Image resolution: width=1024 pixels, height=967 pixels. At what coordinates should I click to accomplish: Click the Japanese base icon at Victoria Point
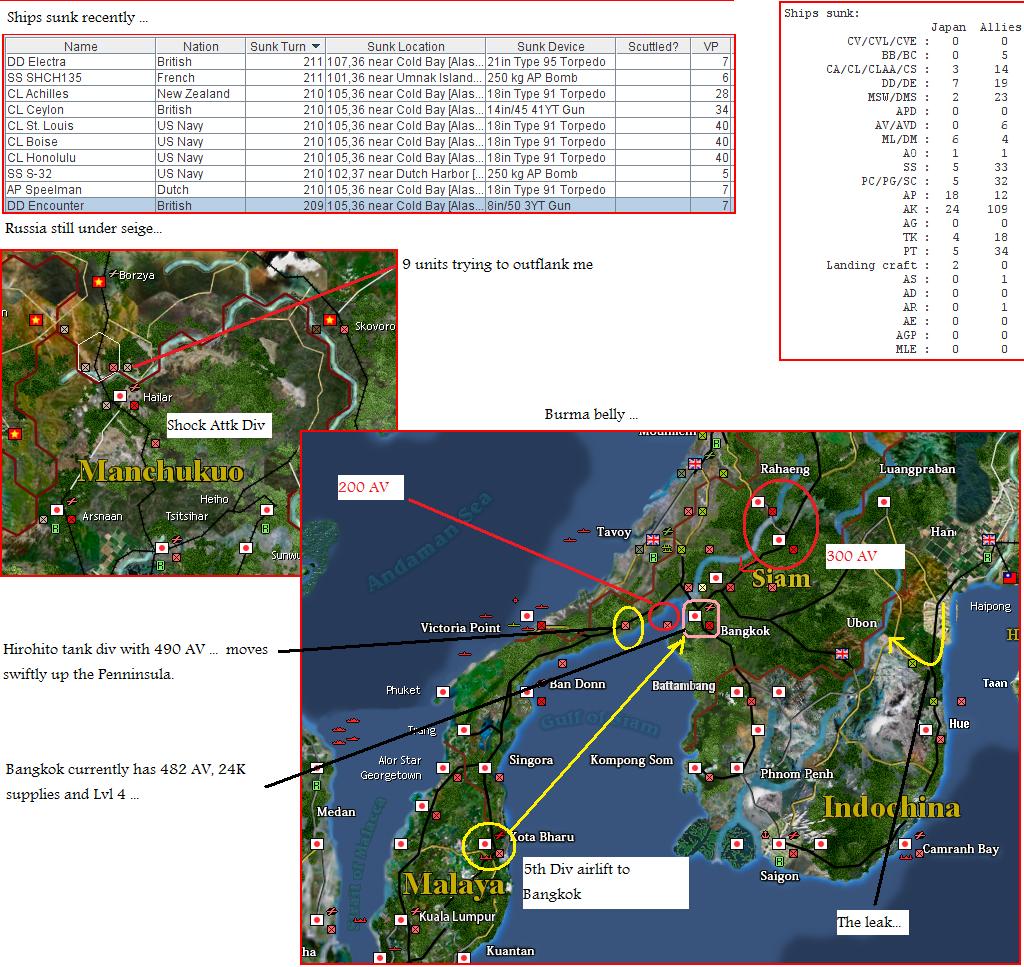tap(526, 616)
